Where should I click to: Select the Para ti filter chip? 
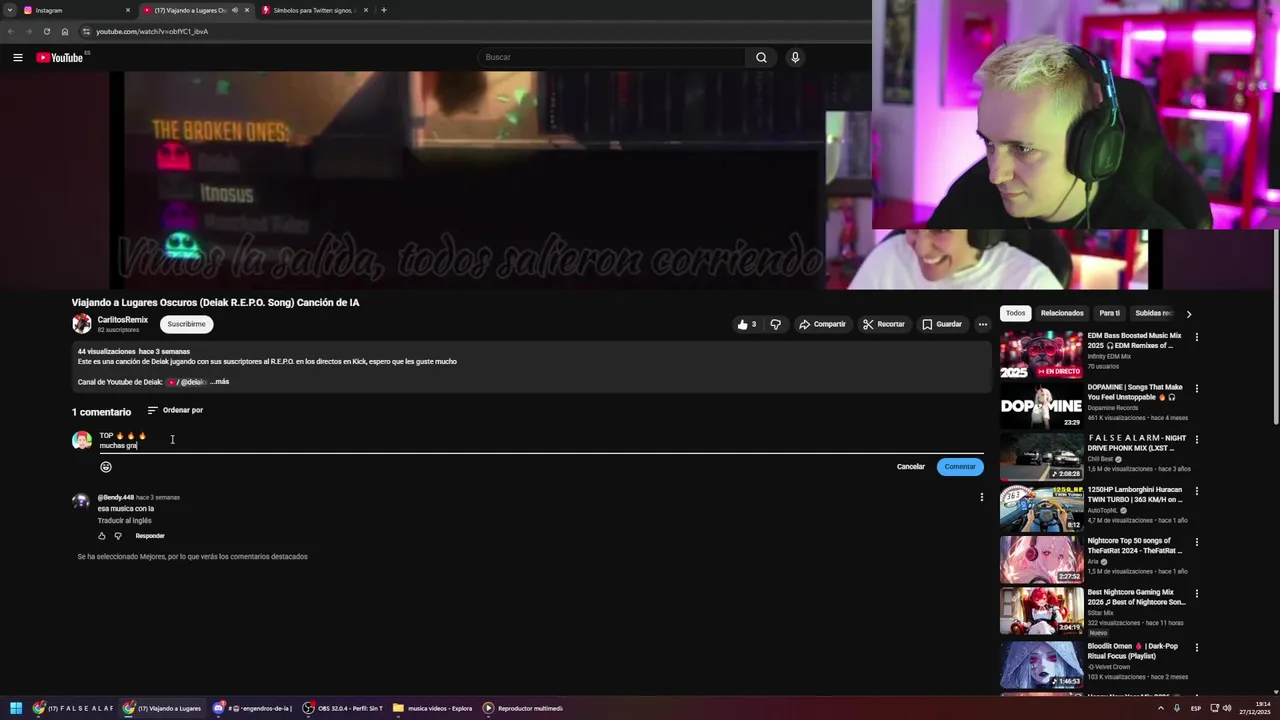[1109, 313]
